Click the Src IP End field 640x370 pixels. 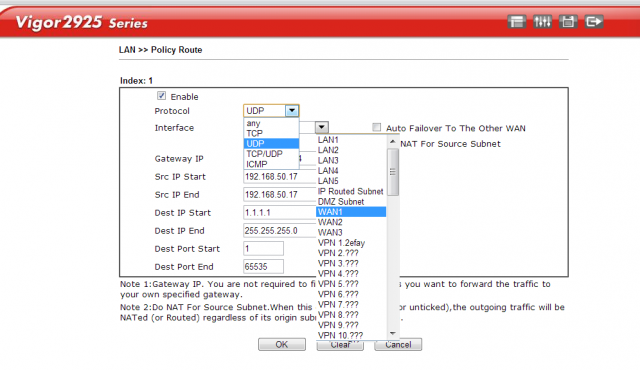(280, 195)
